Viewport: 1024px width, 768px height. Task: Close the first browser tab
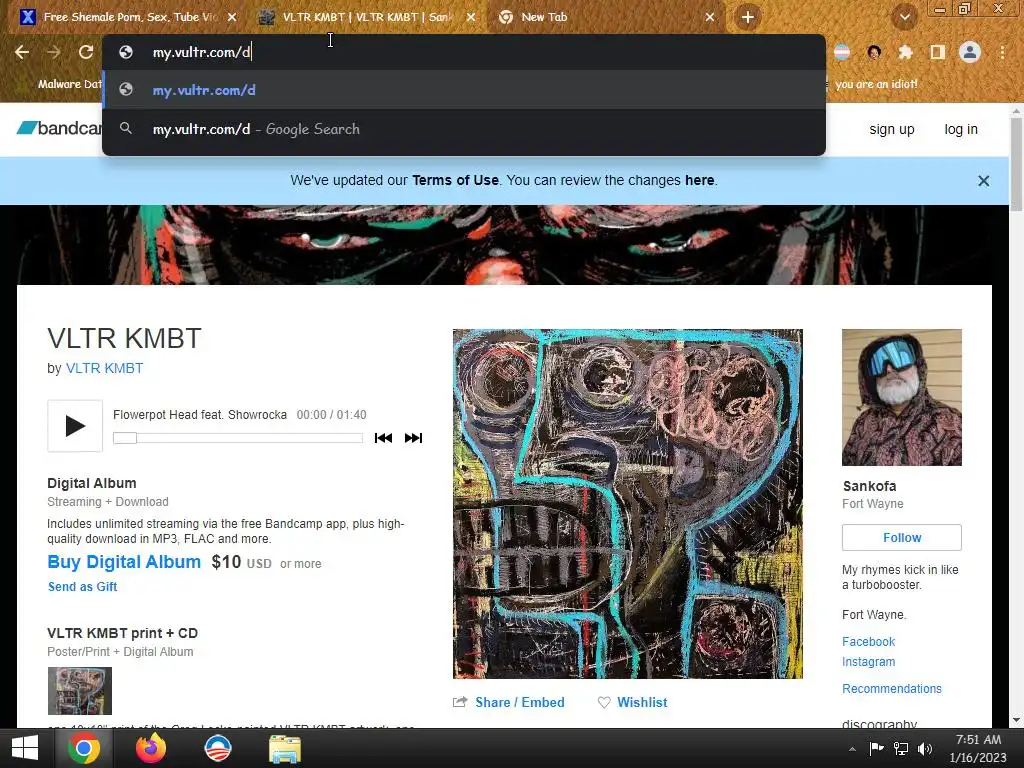point(231,17)
